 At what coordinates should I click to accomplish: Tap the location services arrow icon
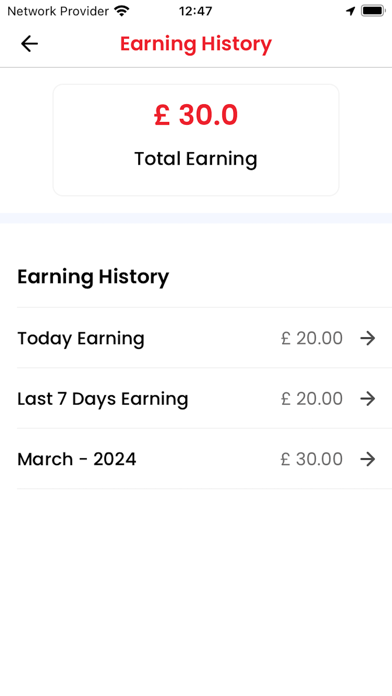pyautogui.click(x=351, y=11)
